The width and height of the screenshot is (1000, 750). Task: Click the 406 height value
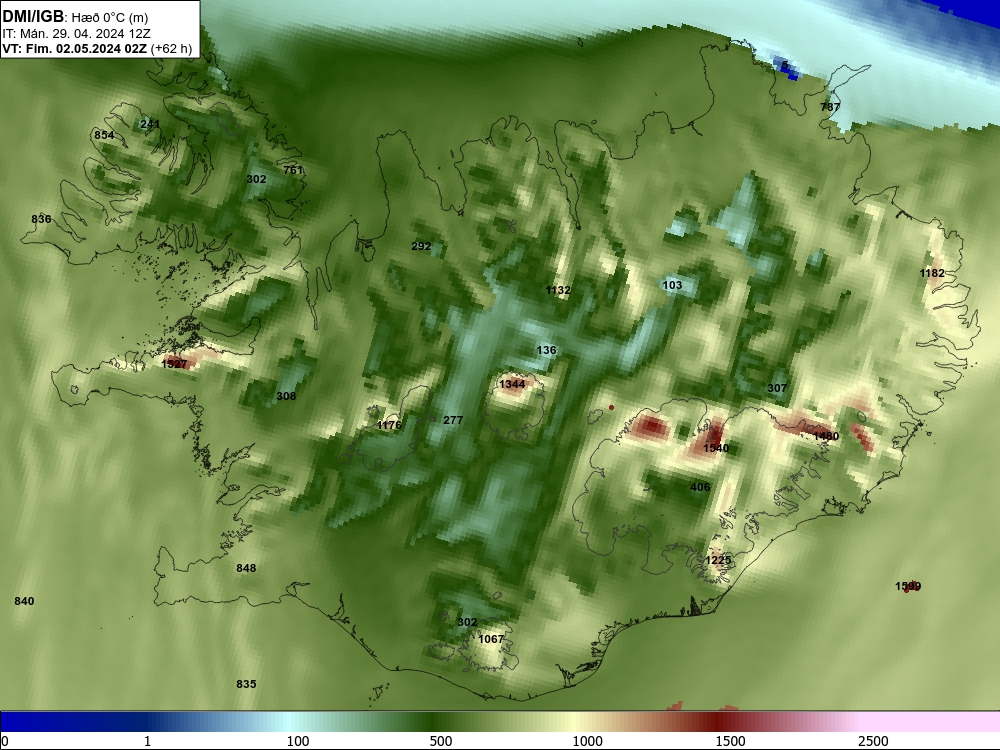tap(700, 487)
